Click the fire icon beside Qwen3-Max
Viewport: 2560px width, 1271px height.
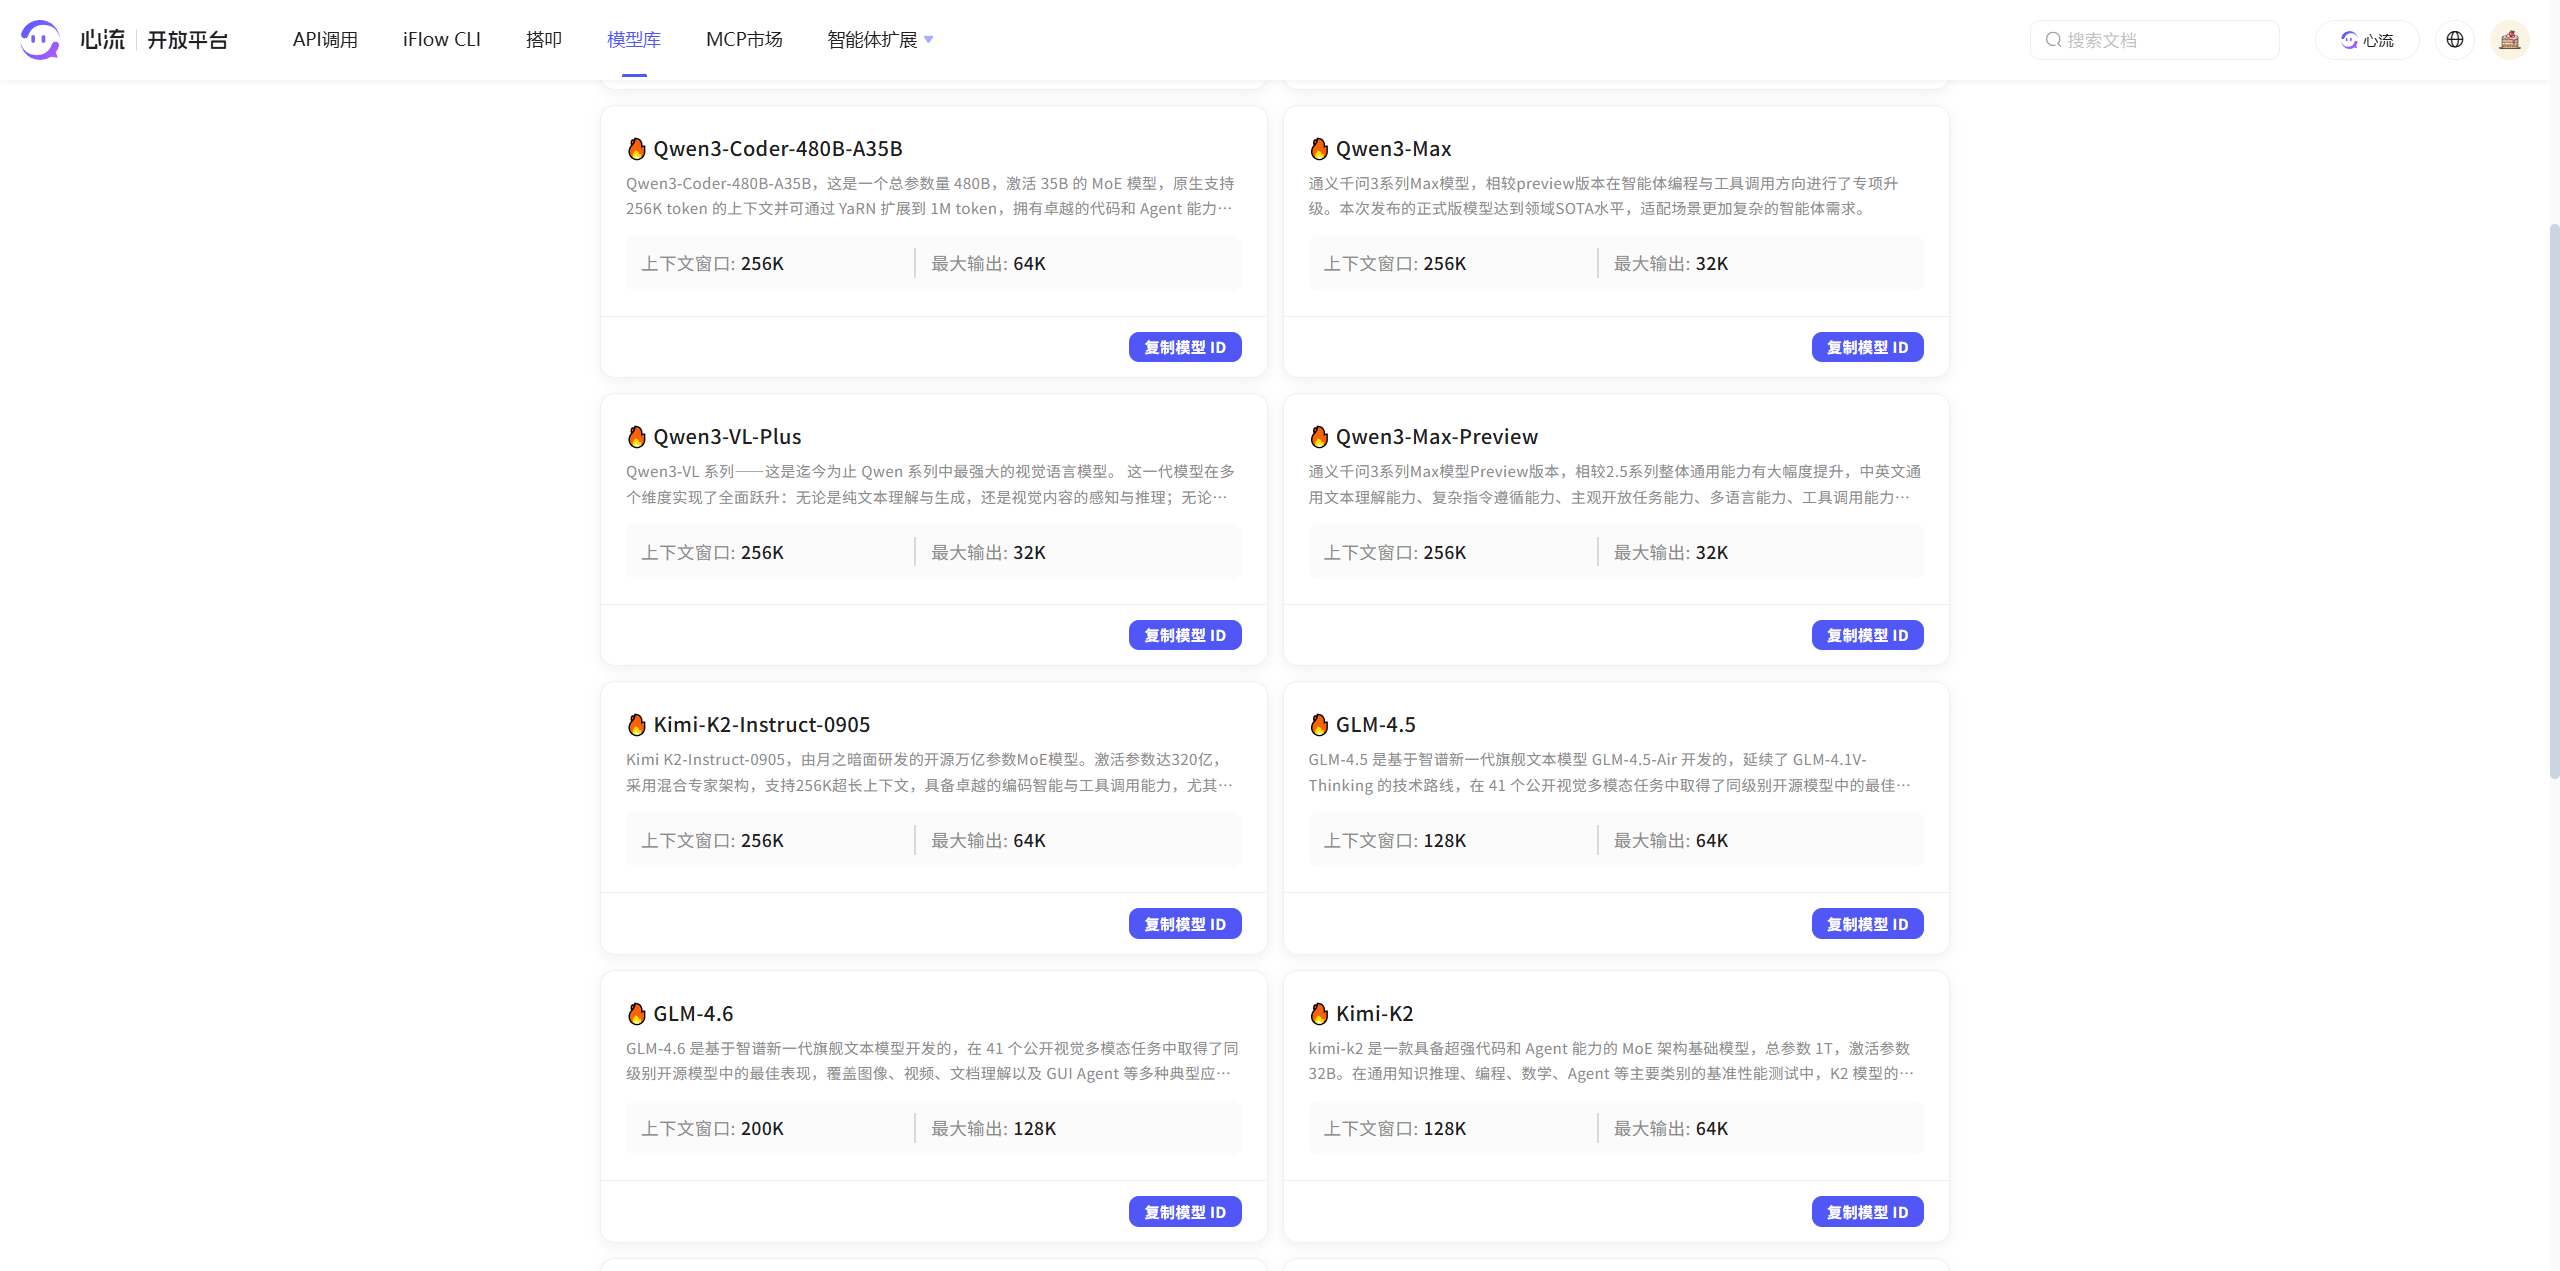click(x=1319, y=148)
